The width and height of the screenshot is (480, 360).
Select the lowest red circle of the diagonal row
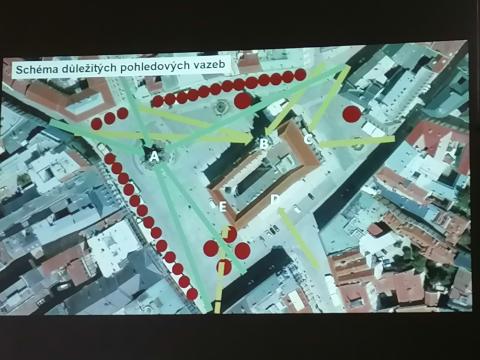tap(192, 294)
